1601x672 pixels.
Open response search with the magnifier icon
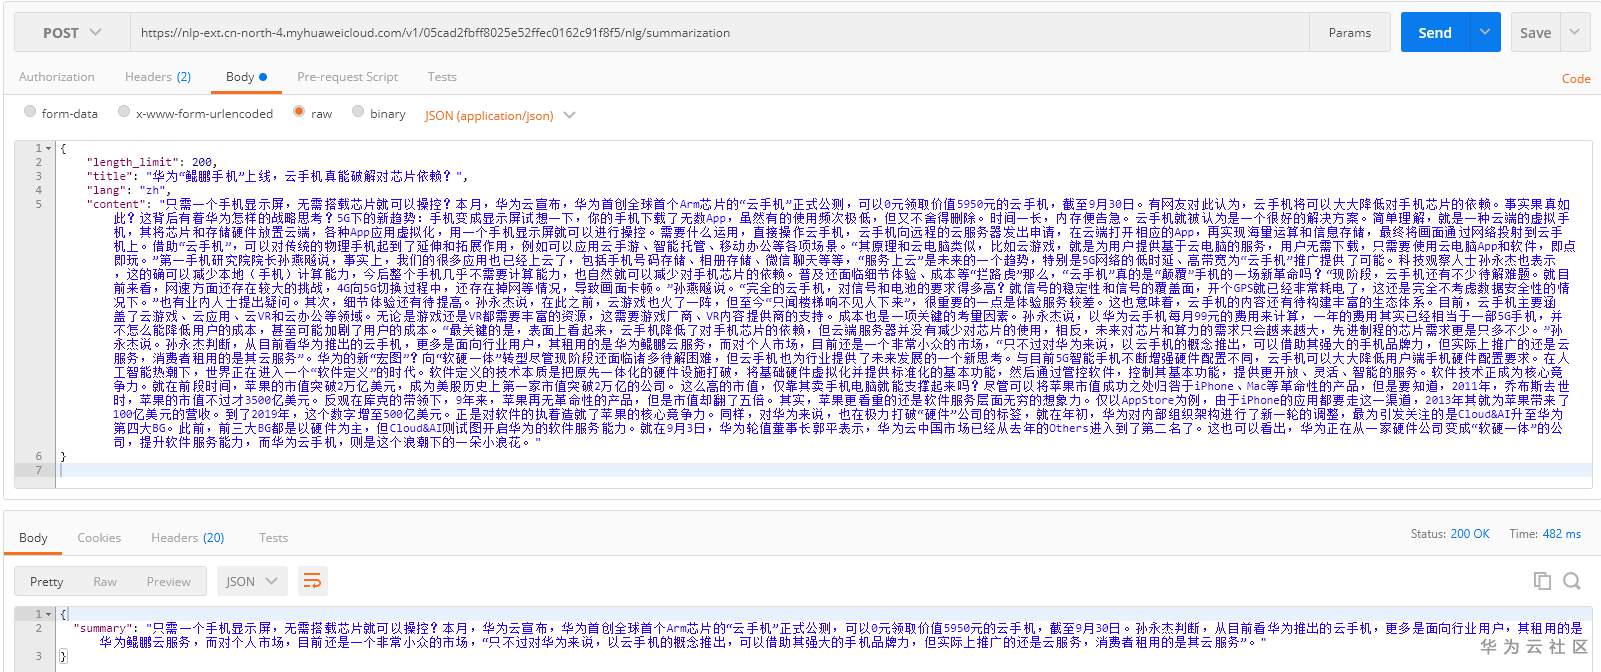coord(1572,581)
